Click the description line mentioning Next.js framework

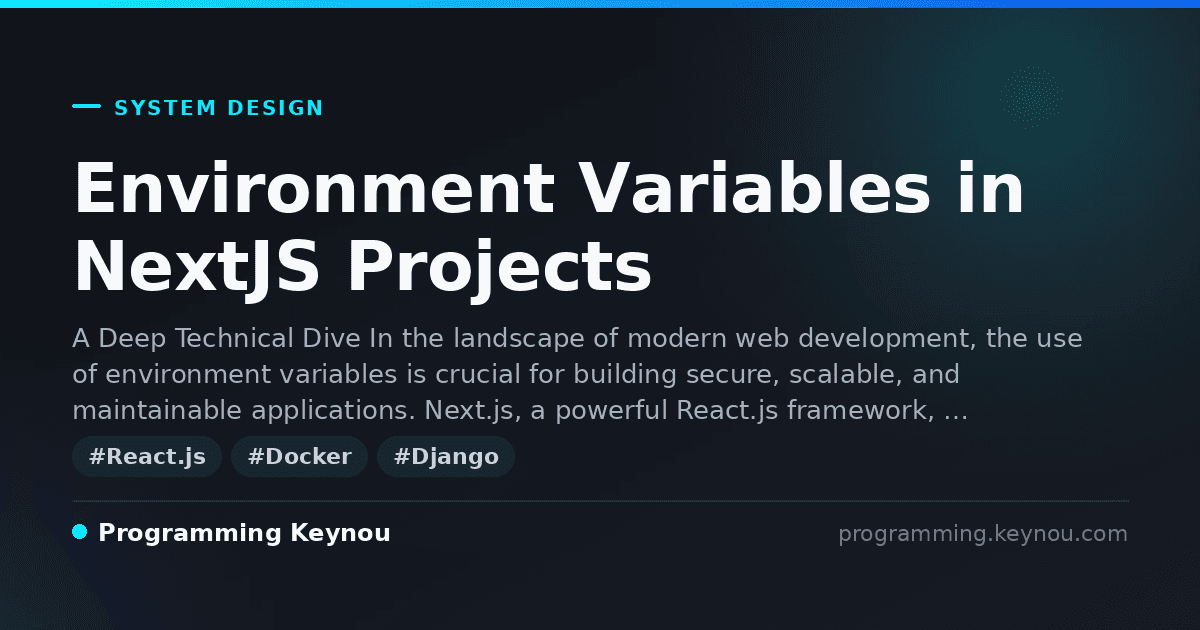(520, 411)
